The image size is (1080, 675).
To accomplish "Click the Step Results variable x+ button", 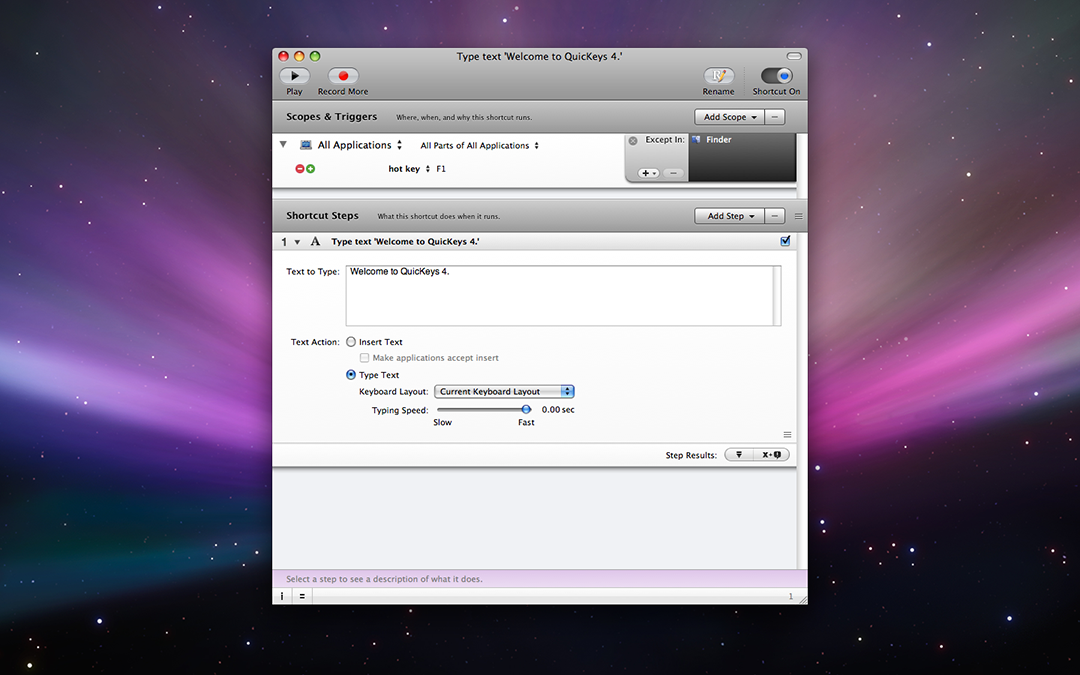I will 771,455.
